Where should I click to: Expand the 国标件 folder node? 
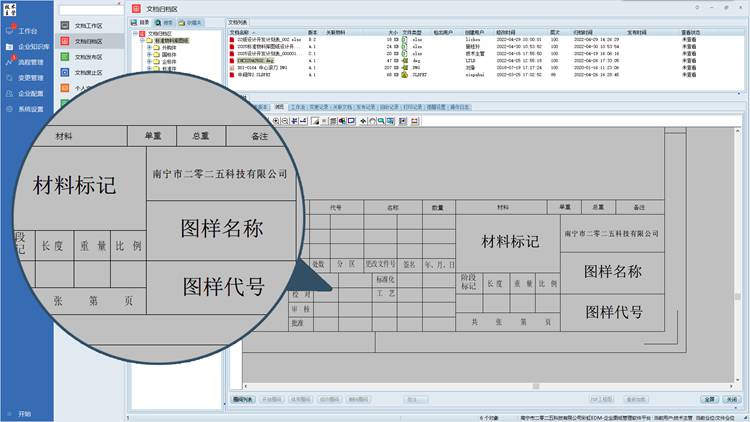149,53
